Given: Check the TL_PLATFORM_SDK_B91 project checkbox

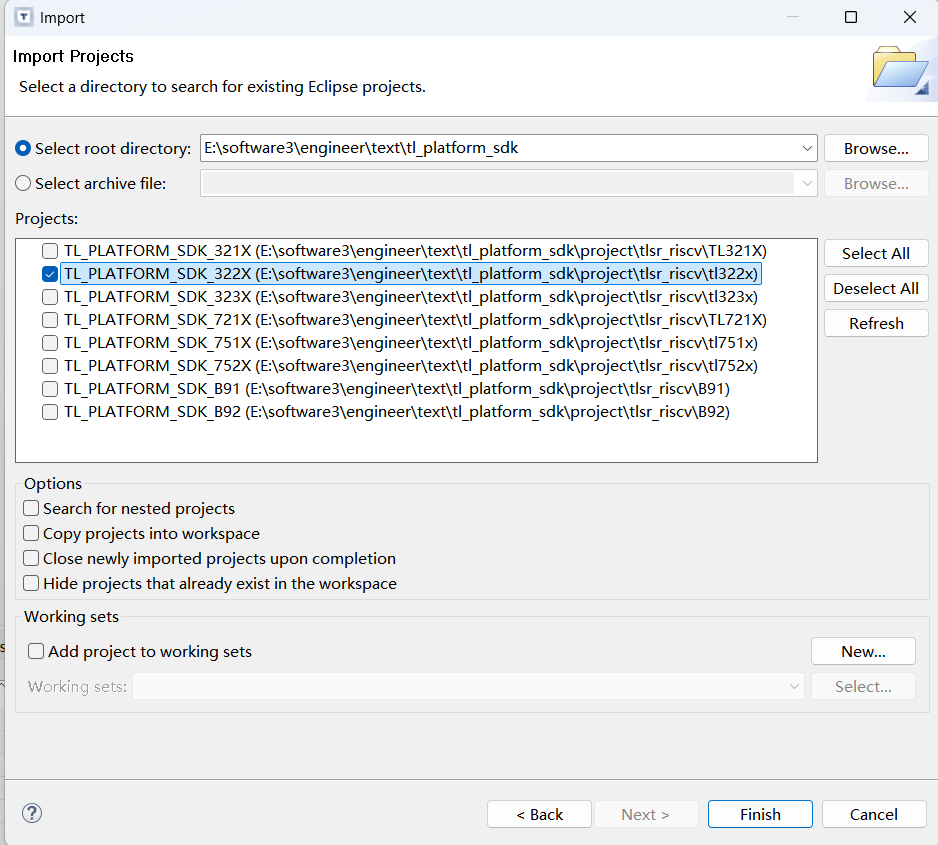Looking at the screenshot, I should (50, 389).
